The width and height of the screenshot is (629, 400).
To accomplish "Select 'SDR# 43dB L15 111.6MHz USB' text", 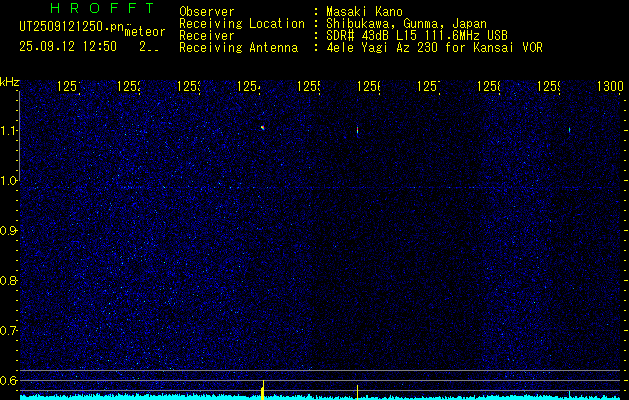I will tap(417, 36).
